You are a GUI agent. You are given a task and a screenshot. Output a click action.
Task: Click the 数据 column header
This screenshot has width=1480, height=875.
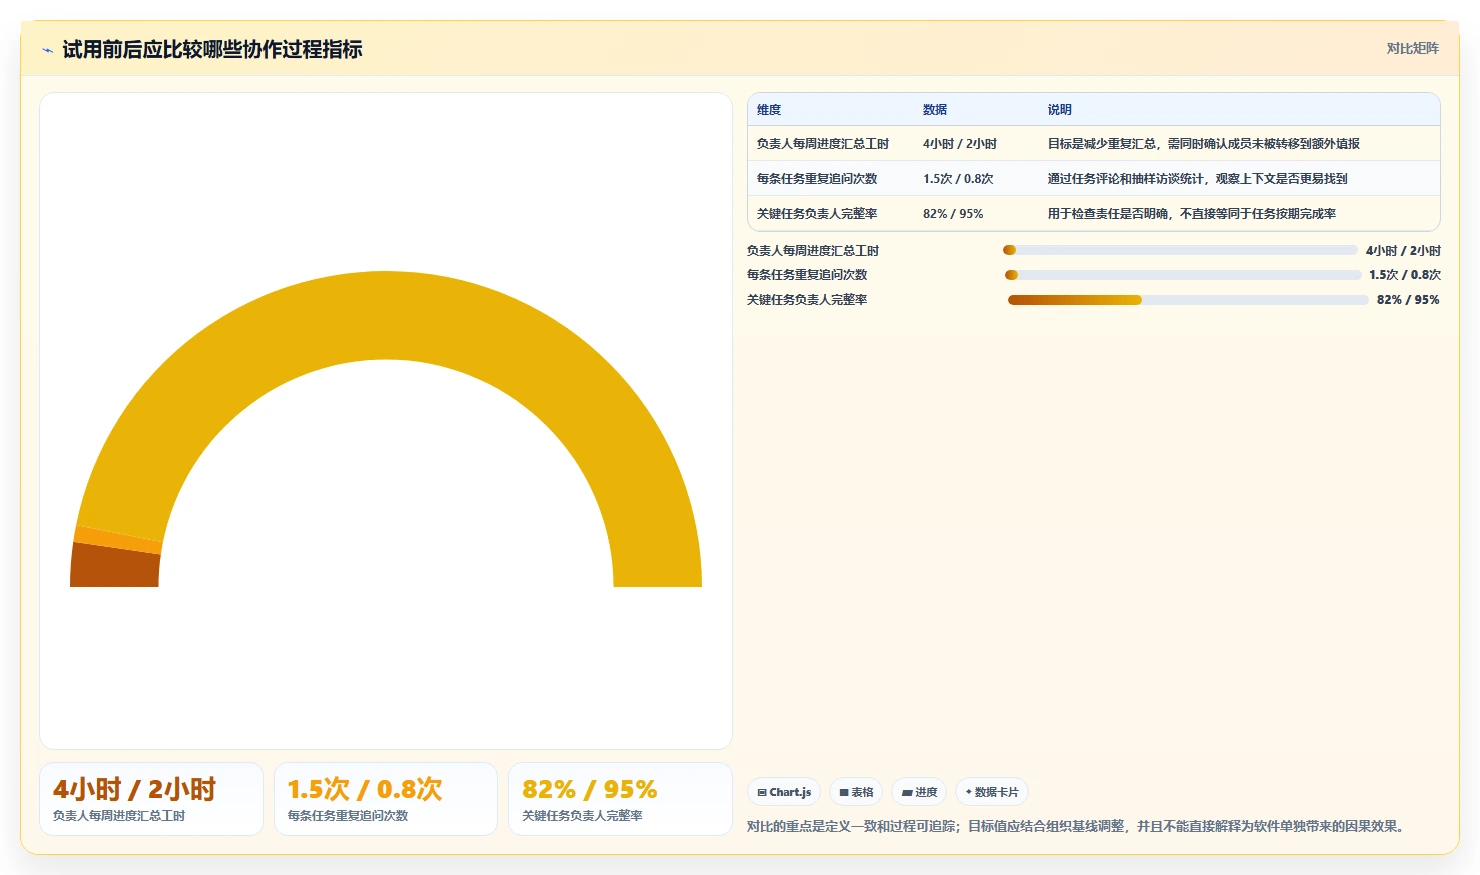(x=935, y=110)
